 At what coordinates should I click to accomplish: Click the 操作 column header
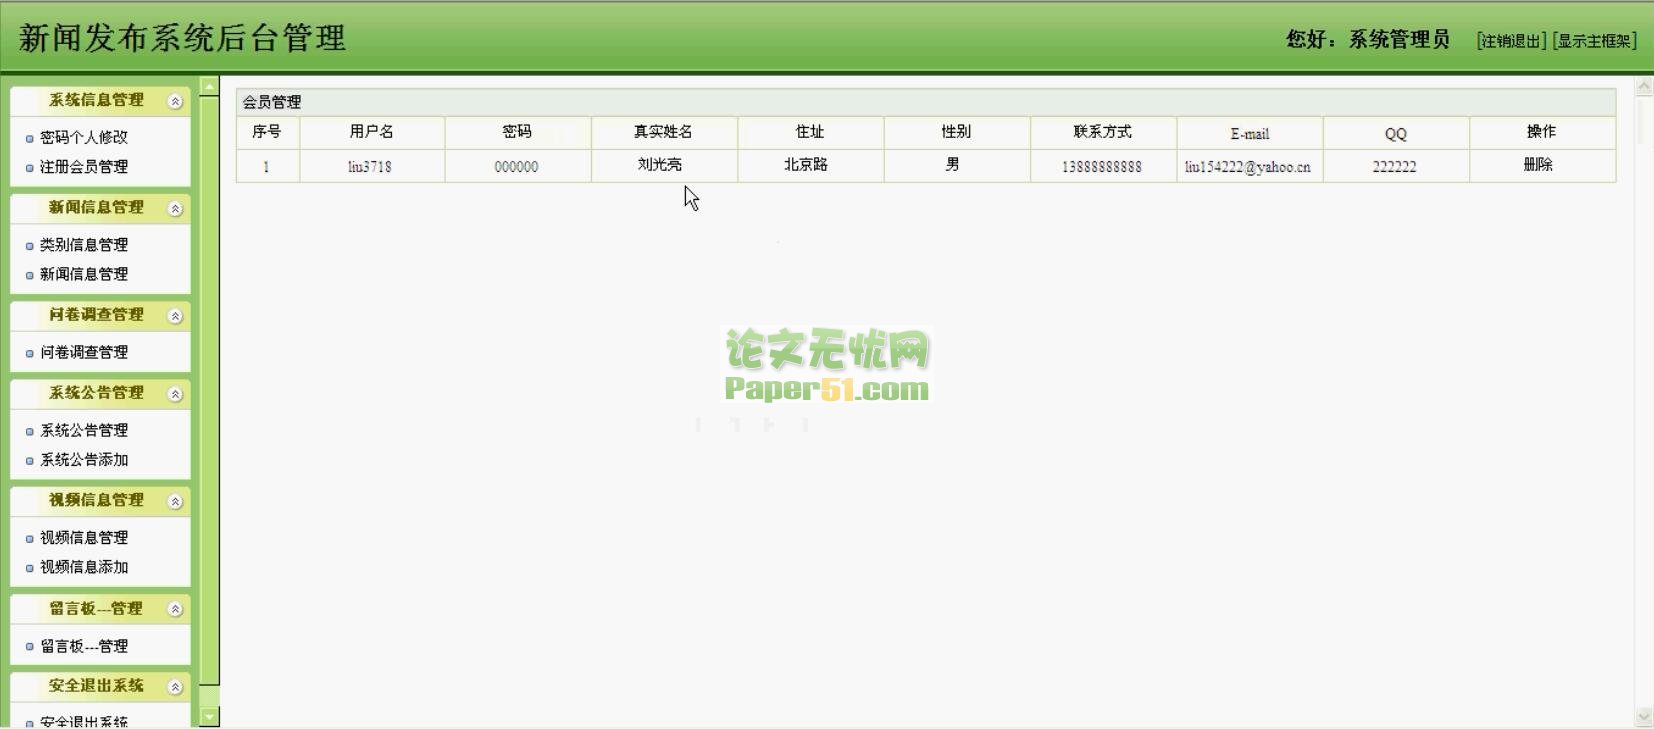tap(1541, 132)
